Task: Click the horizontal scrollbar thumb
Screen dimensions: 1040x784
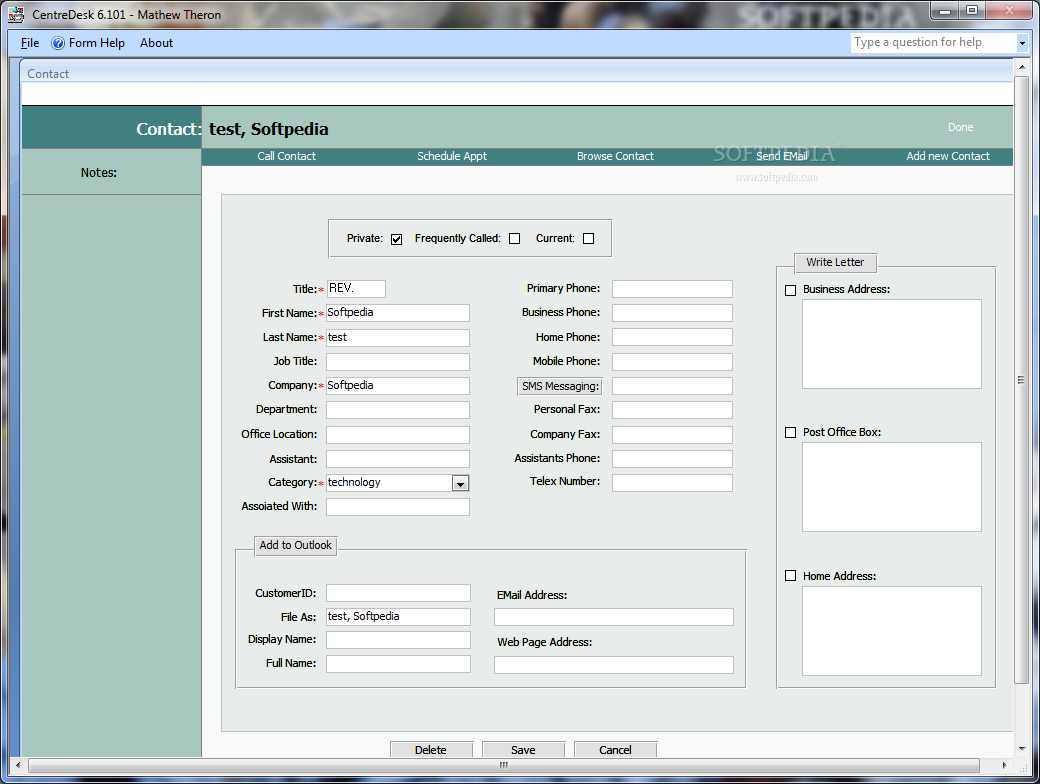Action: (x=504, y=765)
